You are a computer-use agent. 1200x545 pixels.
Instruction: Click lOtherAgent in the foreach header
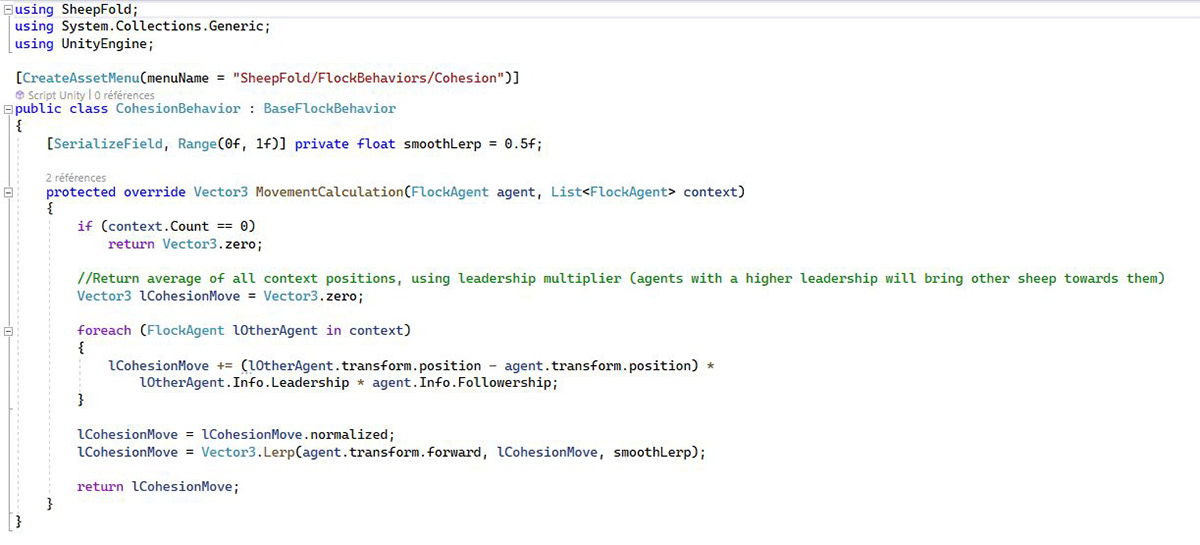274,330
